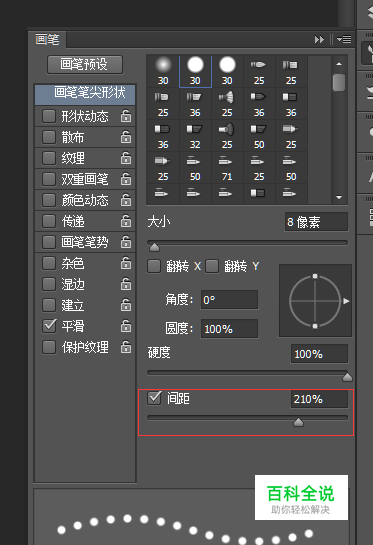The width and height of the screenshot is (373, 545).
Task: Click the 圆度 input field
Action: (229, 329)
